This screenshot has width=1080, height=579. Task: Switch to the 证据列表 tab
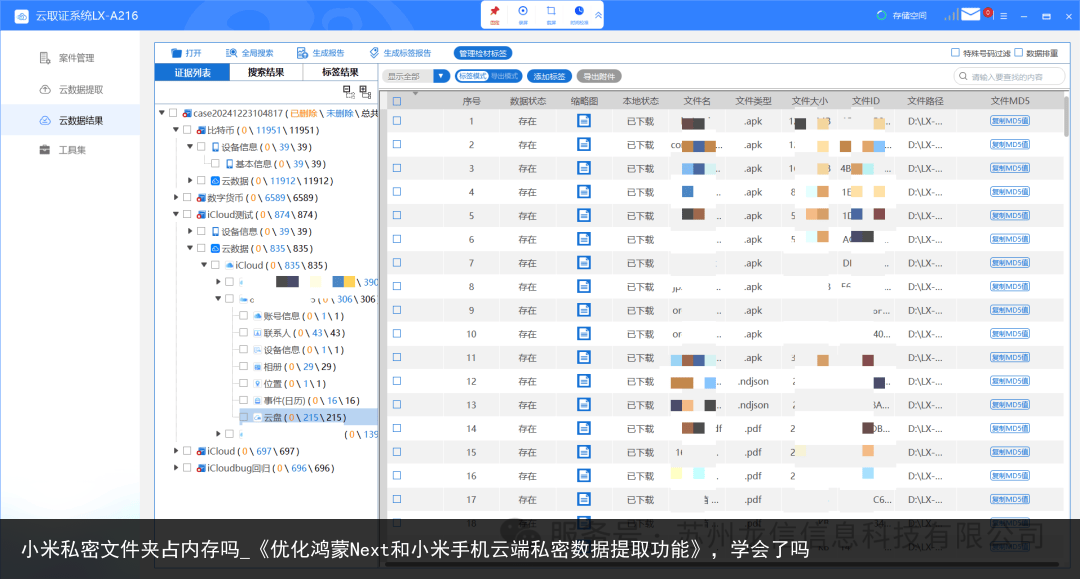(192, 72)
